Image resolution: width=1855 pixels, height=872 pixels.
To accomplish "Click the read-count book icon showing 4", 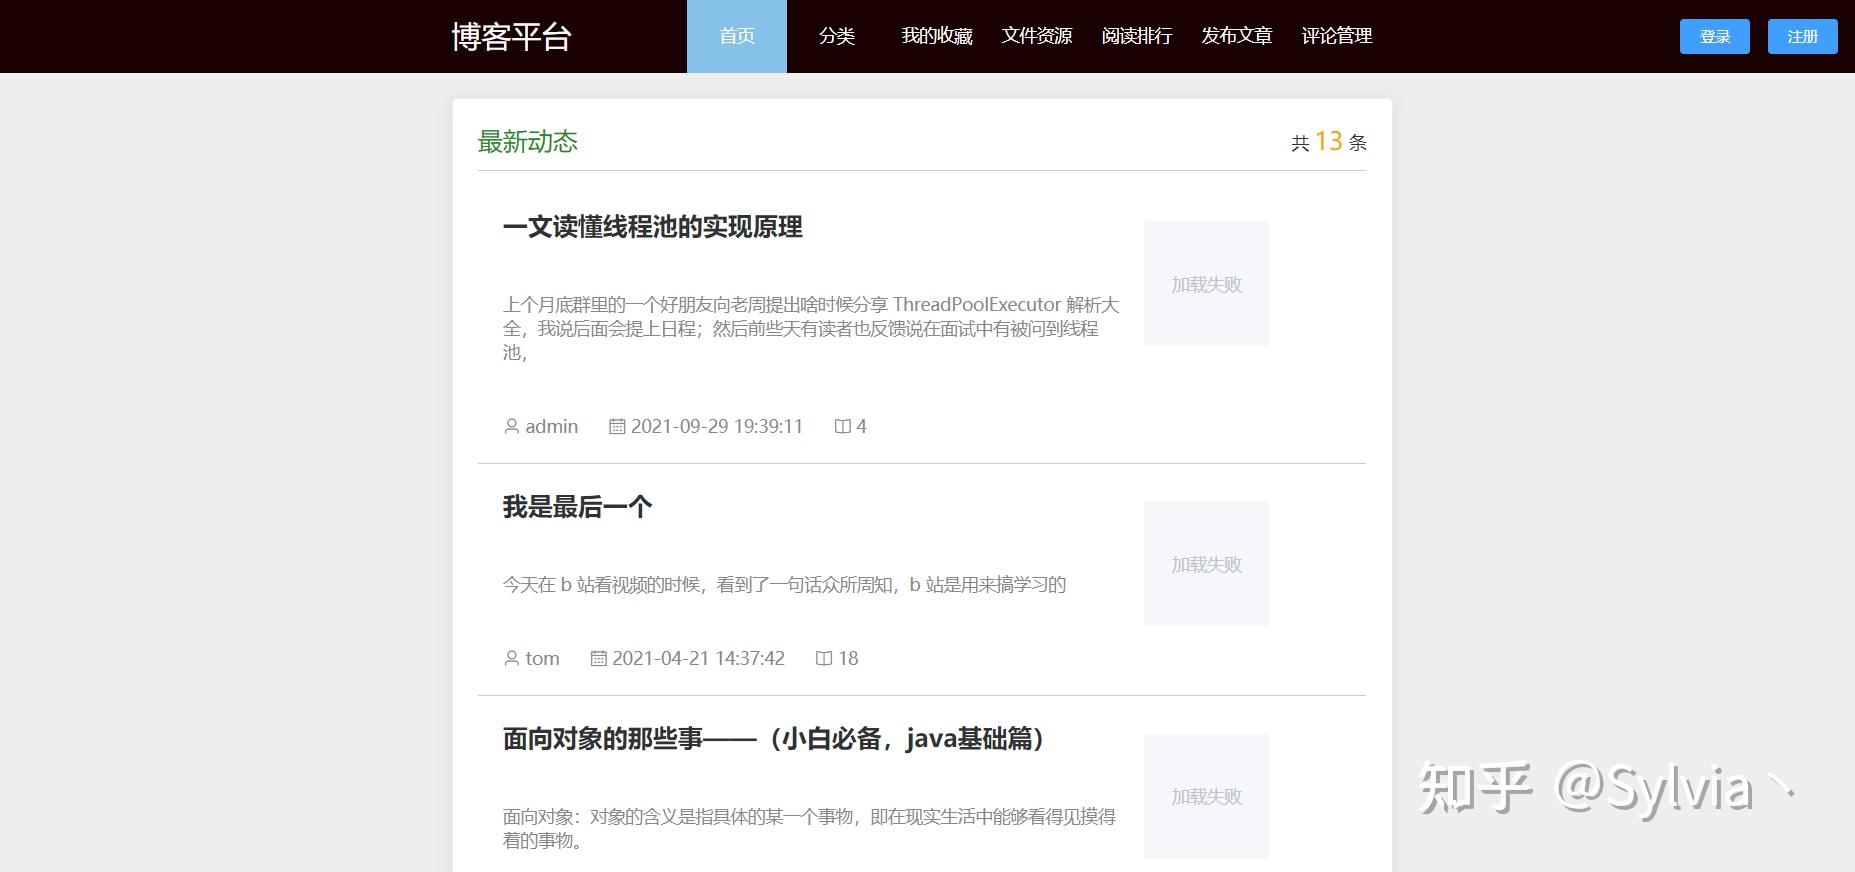I will 843,426.
